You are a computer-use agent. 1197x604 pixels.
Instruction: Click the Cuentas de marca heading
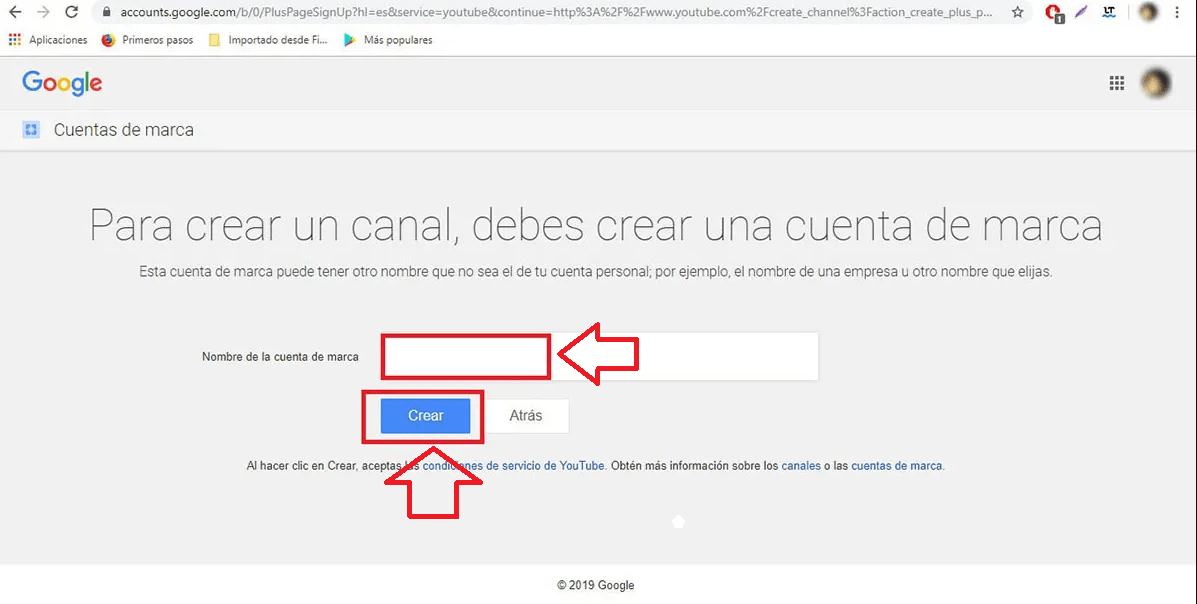tap(124, 130)
